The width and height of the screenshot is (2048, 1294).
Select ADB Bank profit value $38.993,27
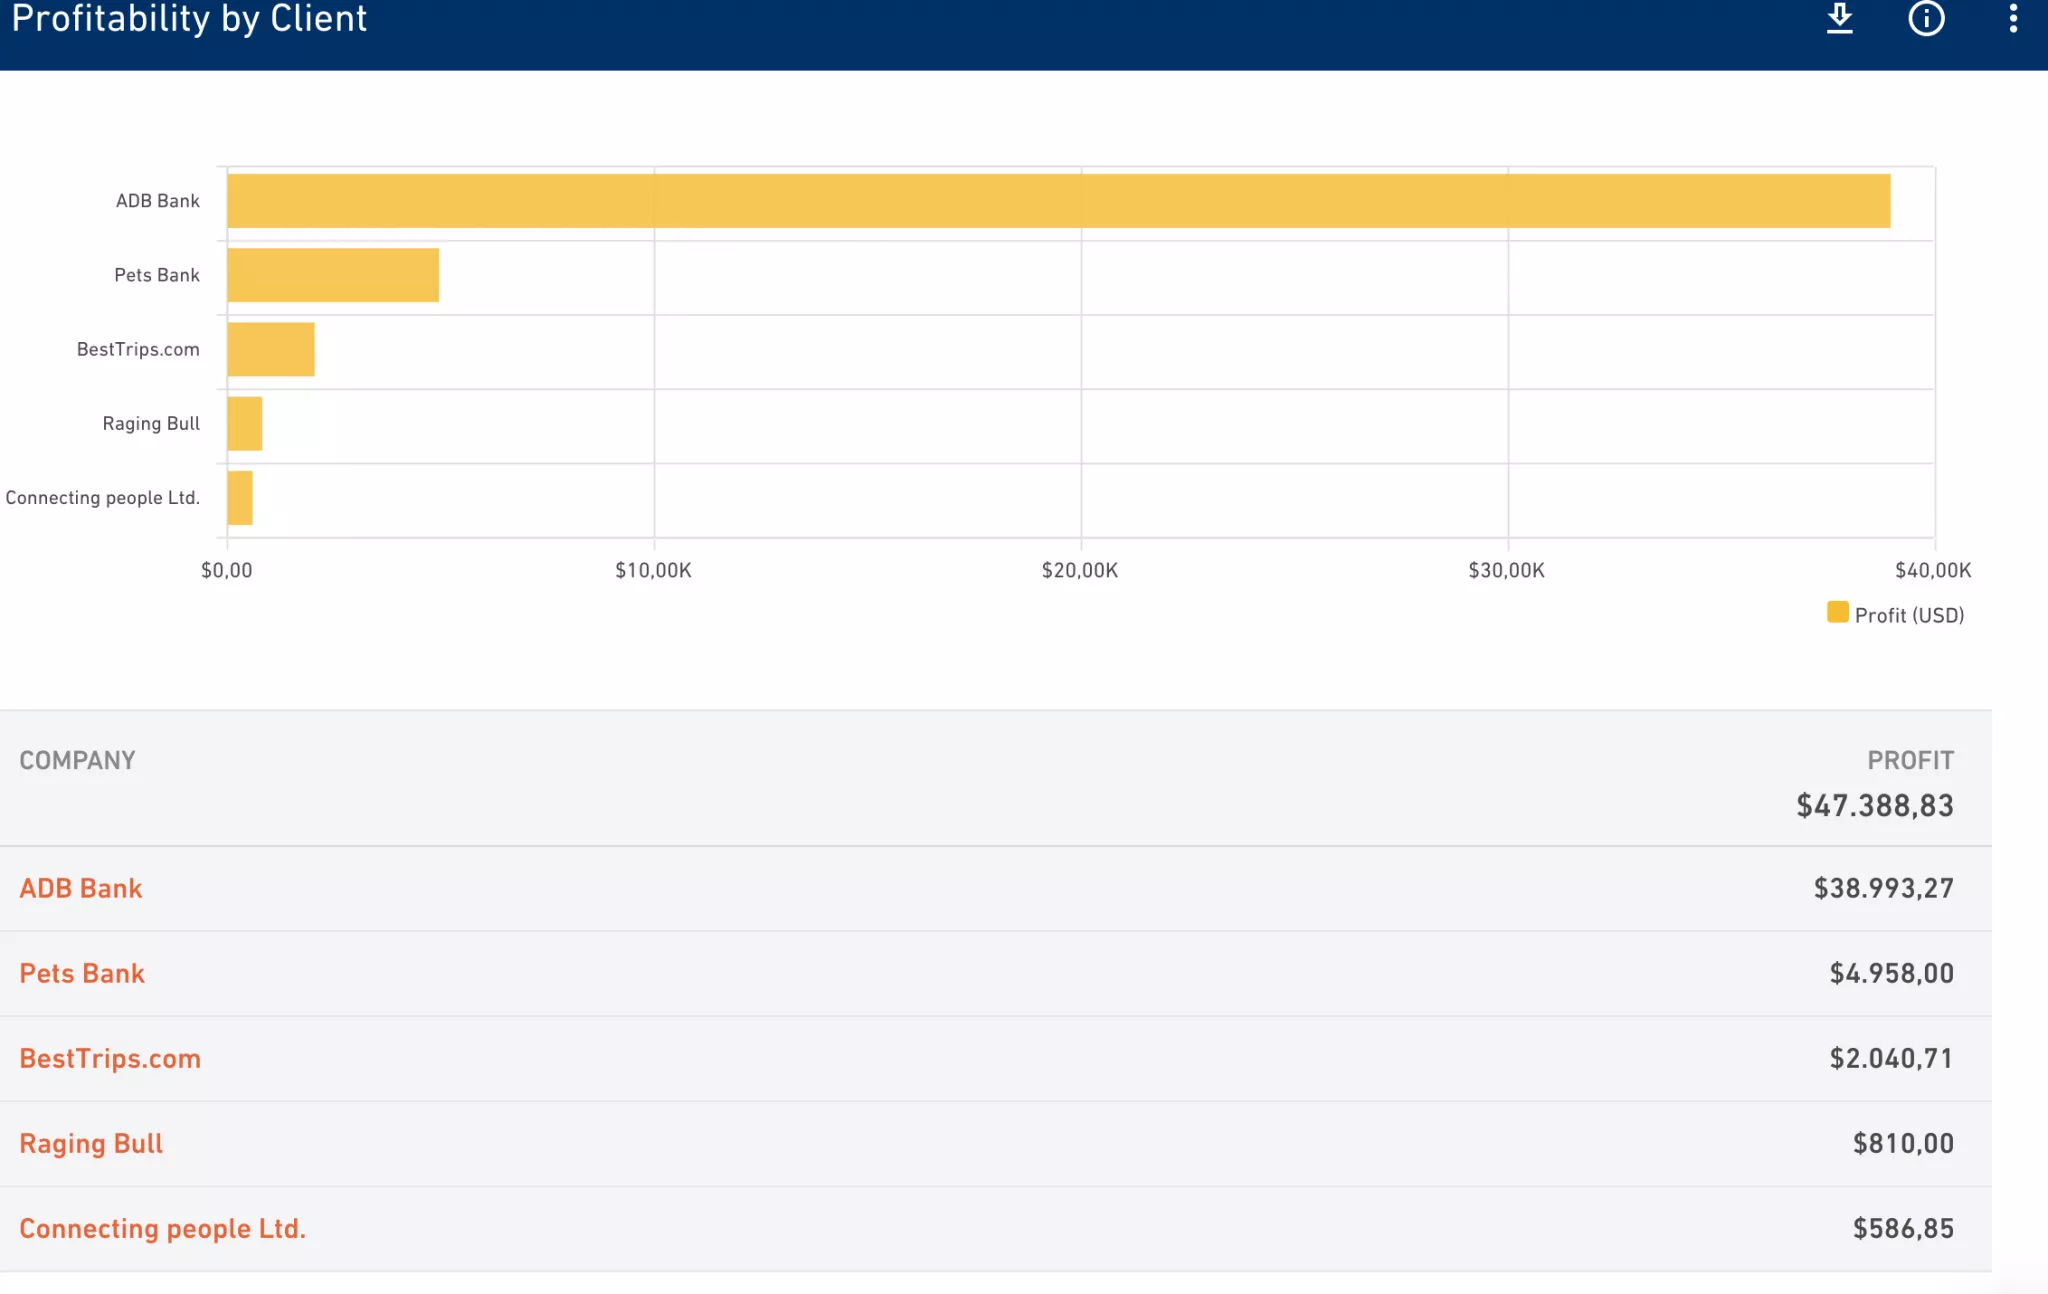(x=1884, y=888)
